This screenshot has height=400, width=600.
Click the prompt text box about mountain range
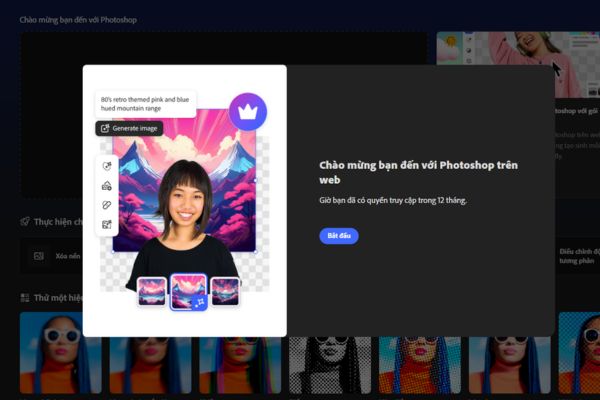(145, 104)
